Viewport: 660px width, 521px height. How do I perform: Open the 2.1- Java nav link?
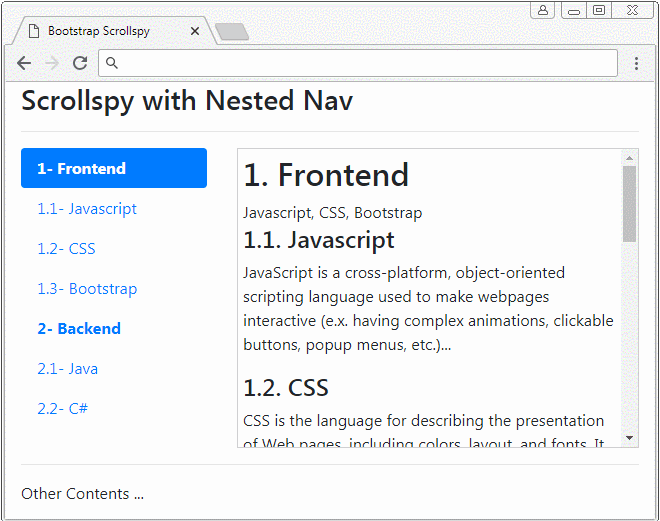[67, 369]
